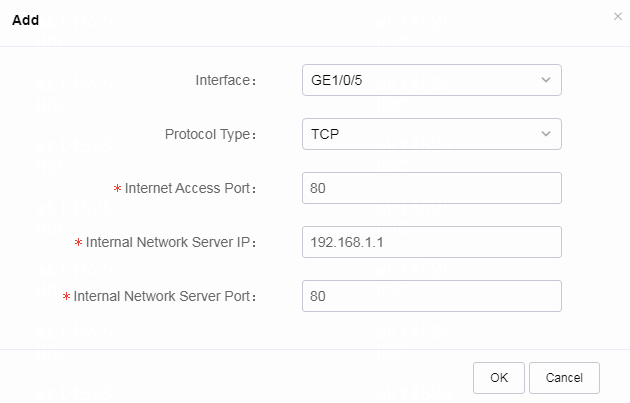Click the Internal Network Server Port label
The width and height of the screenshot is (630, 403).
click(x=165, y=296)
